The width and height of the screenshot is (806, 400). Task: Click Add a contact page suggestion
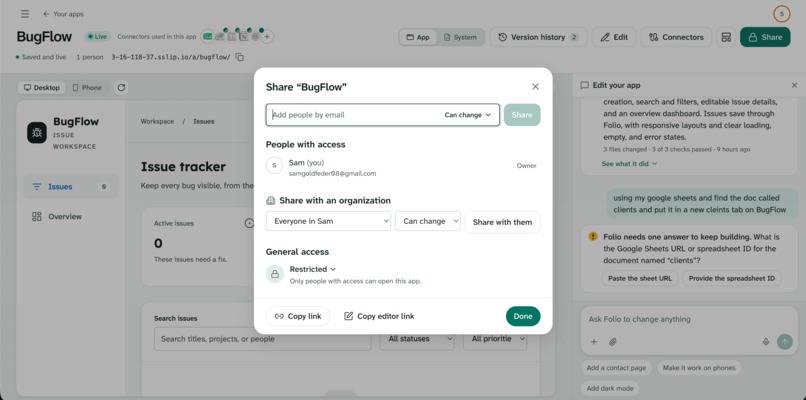616,368
